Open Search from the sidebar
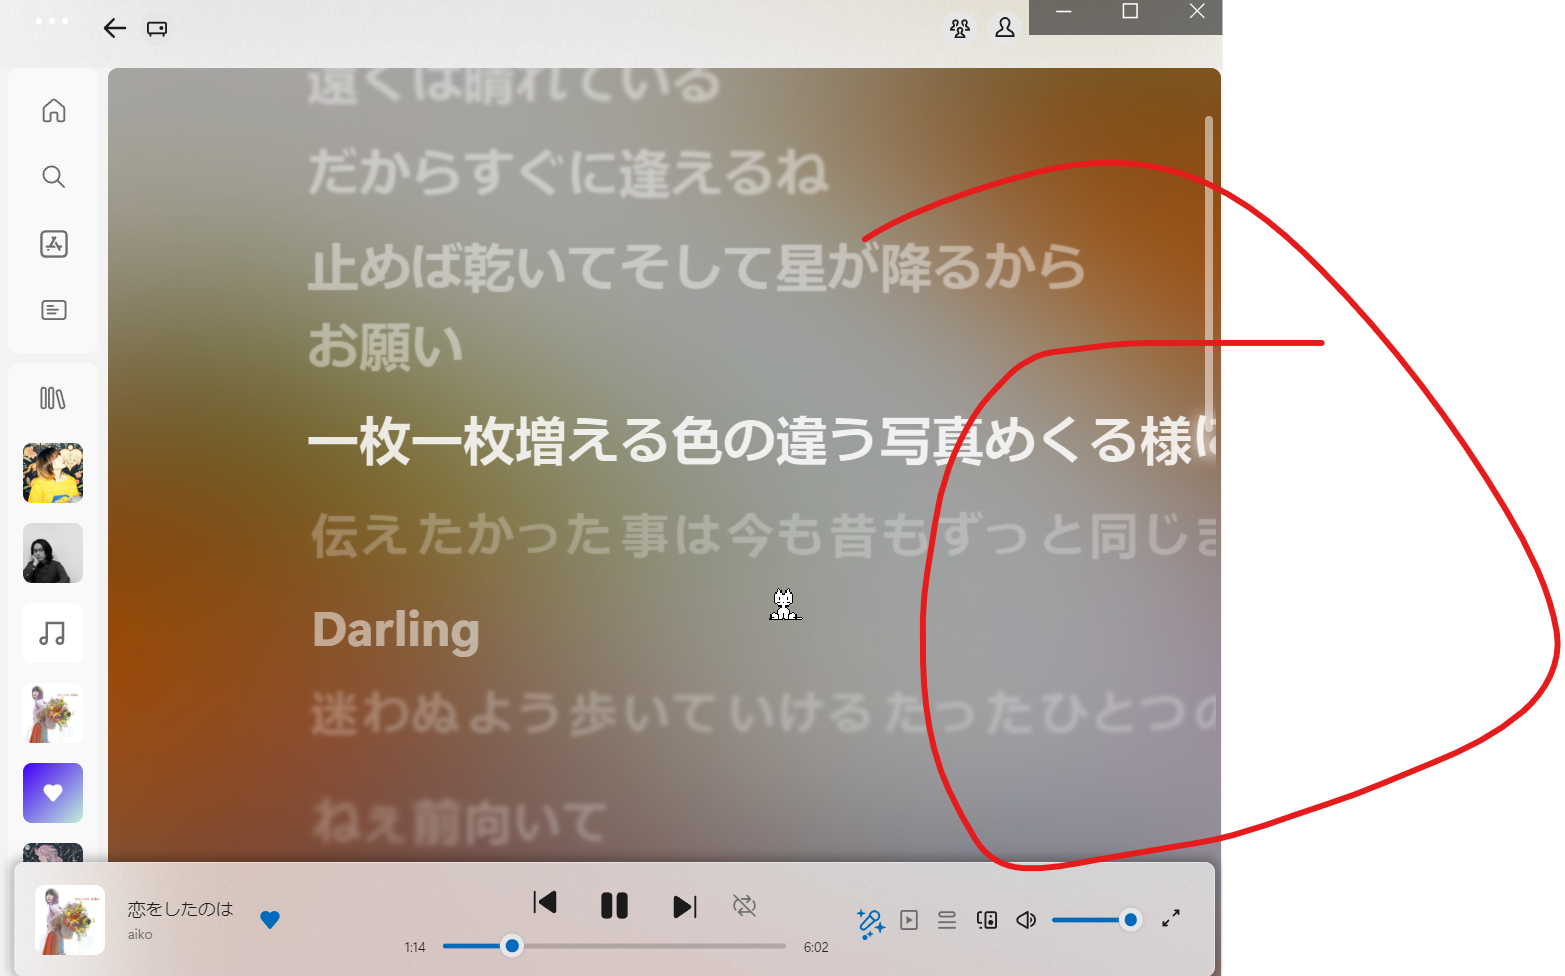The image size is (1565, 976). [x=53, y=177]
